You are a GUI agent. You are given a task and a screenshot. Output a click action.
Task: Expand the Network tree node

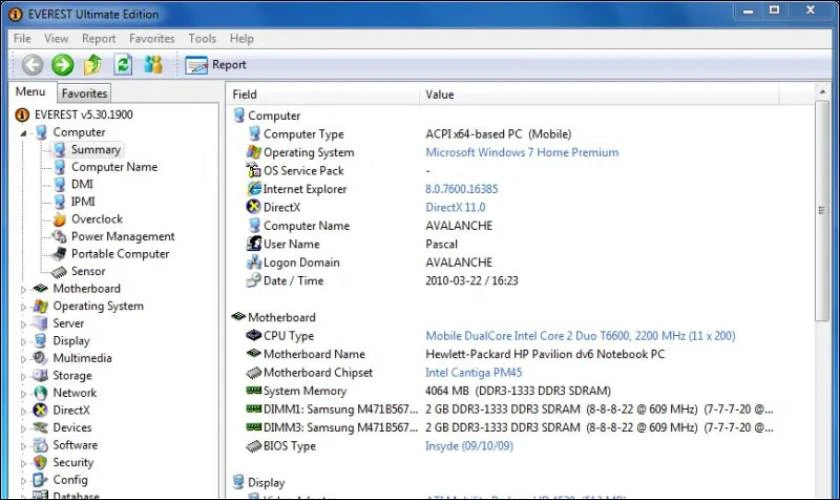point(24,393)
